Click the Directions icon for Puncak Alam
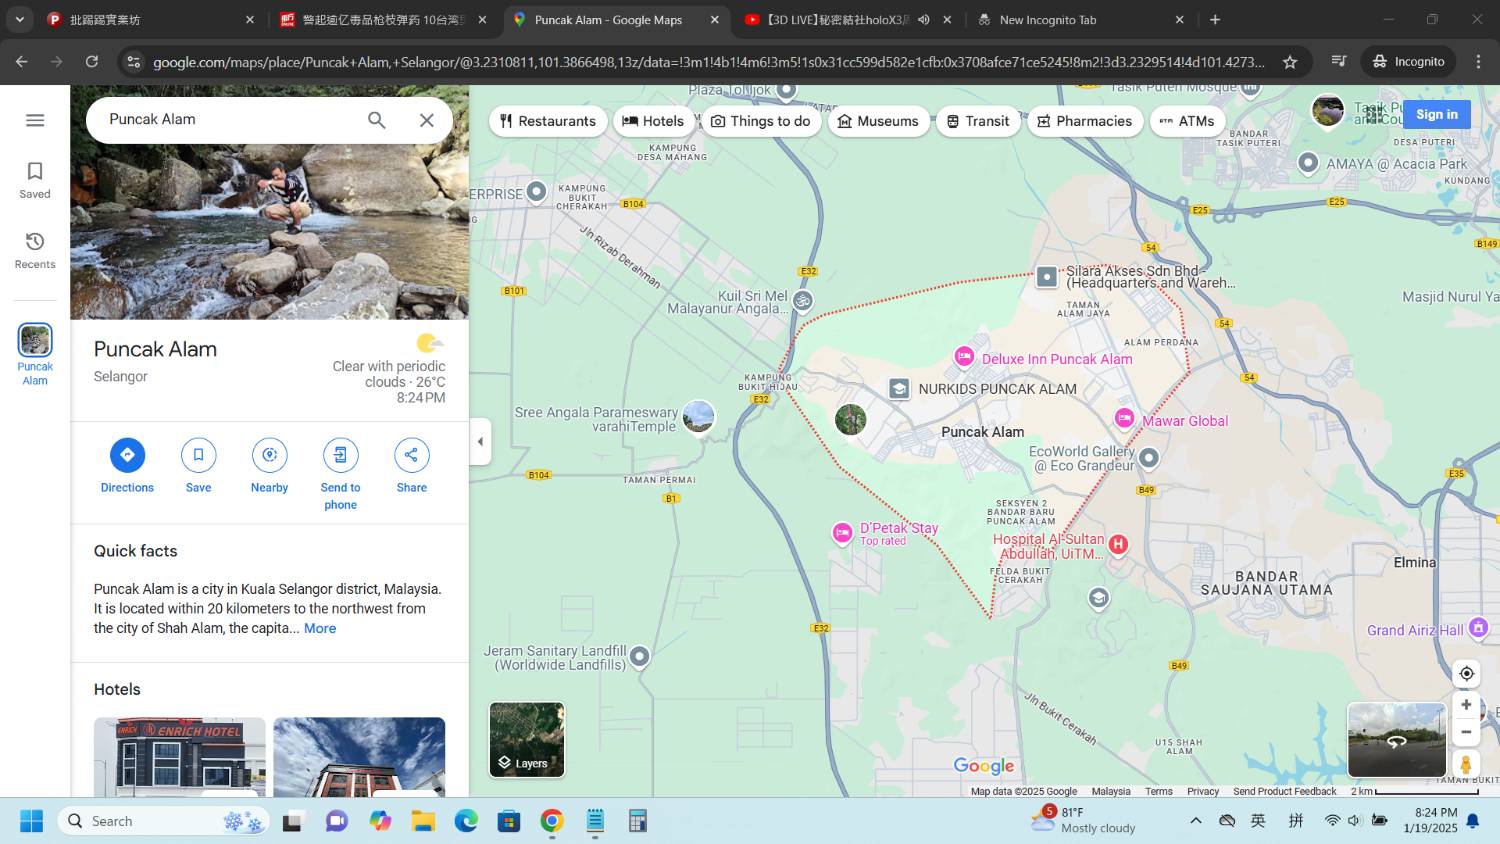 pyautogui.click(x=127, y=455)
